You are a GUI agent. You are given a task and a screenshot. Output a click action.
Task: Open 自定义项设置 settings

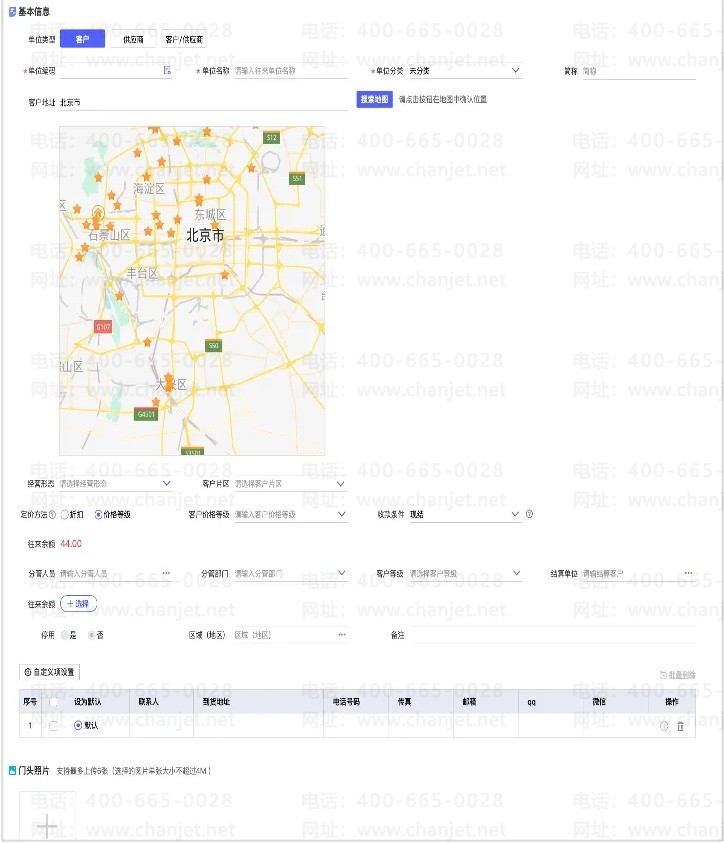[x=49, y=672]
